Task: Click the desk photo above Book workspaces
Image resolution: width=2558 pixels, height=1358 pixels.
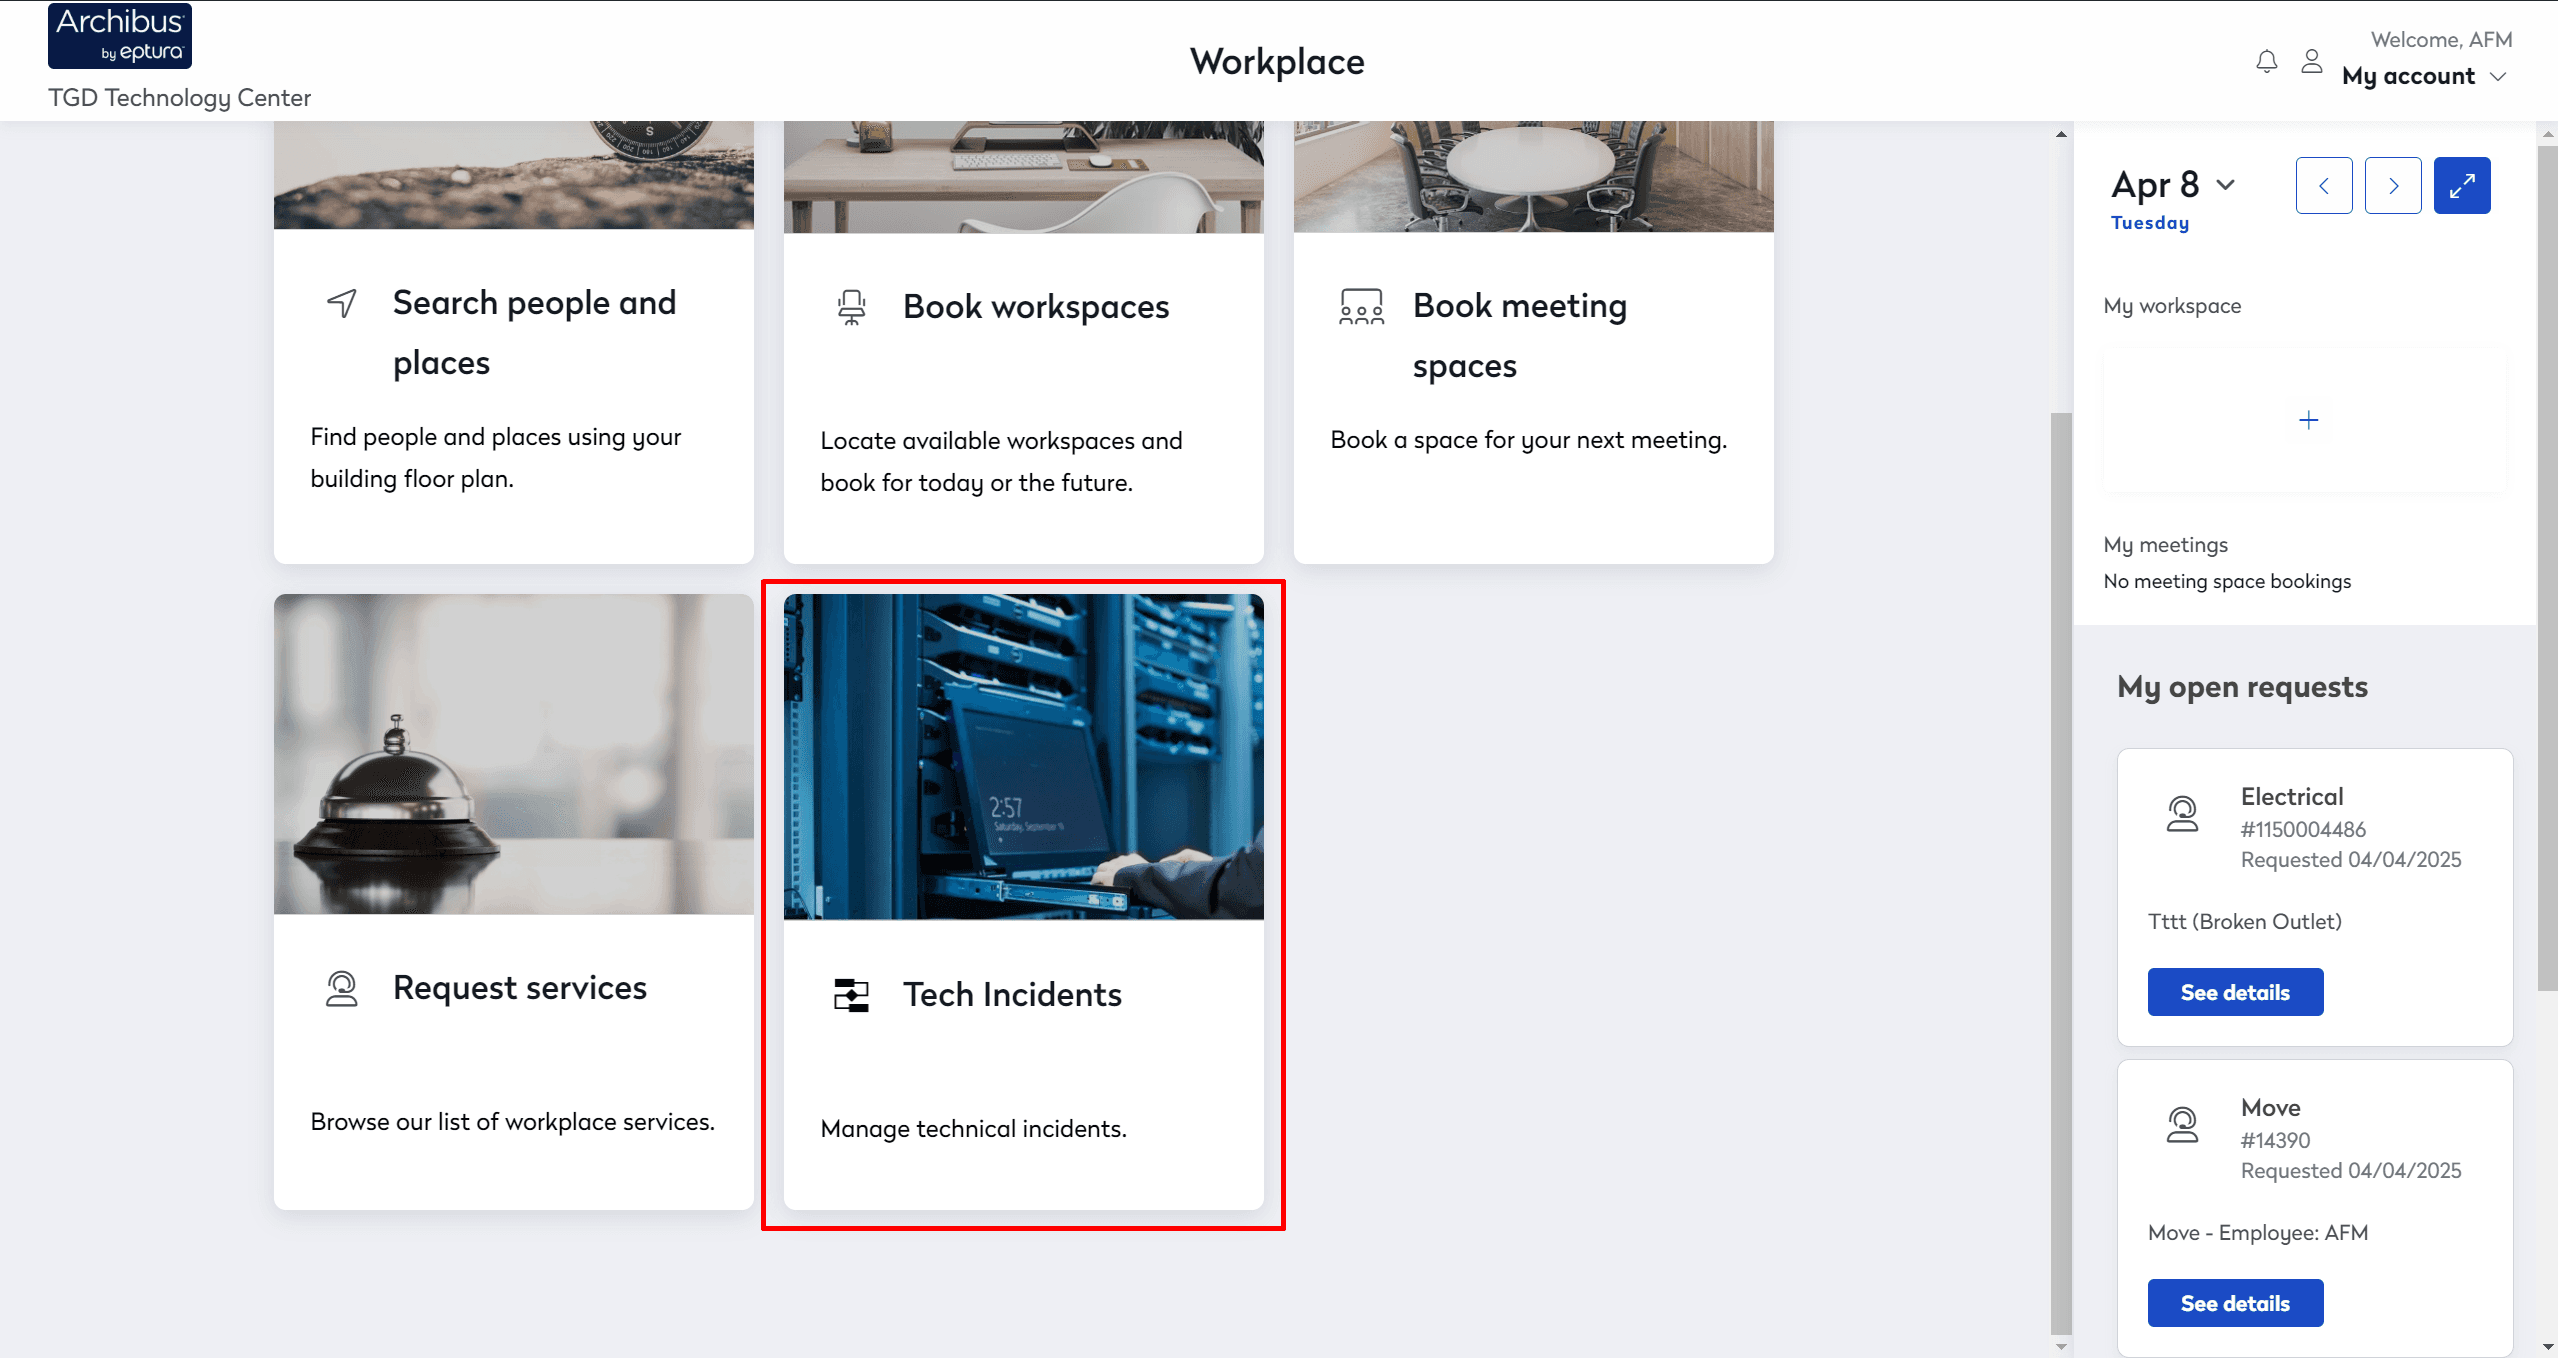Action: (1024, 177)
